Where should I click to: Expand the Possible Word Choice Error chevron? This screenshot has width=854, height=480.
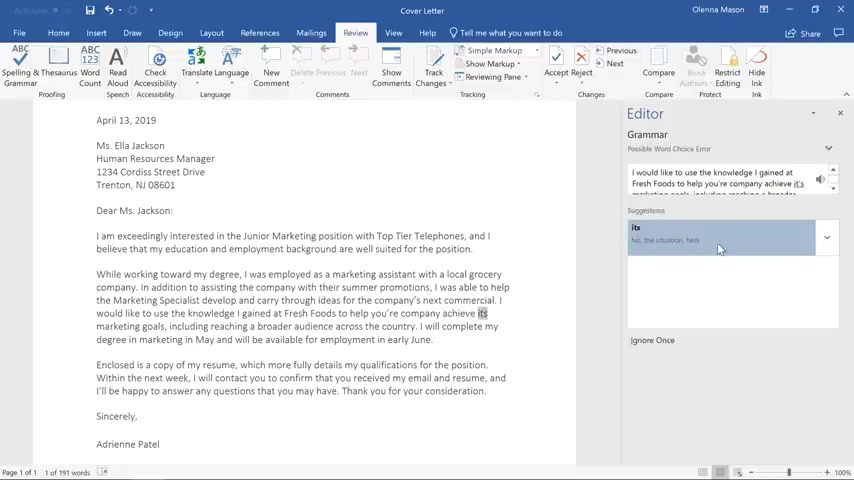[x=828, y=148]
